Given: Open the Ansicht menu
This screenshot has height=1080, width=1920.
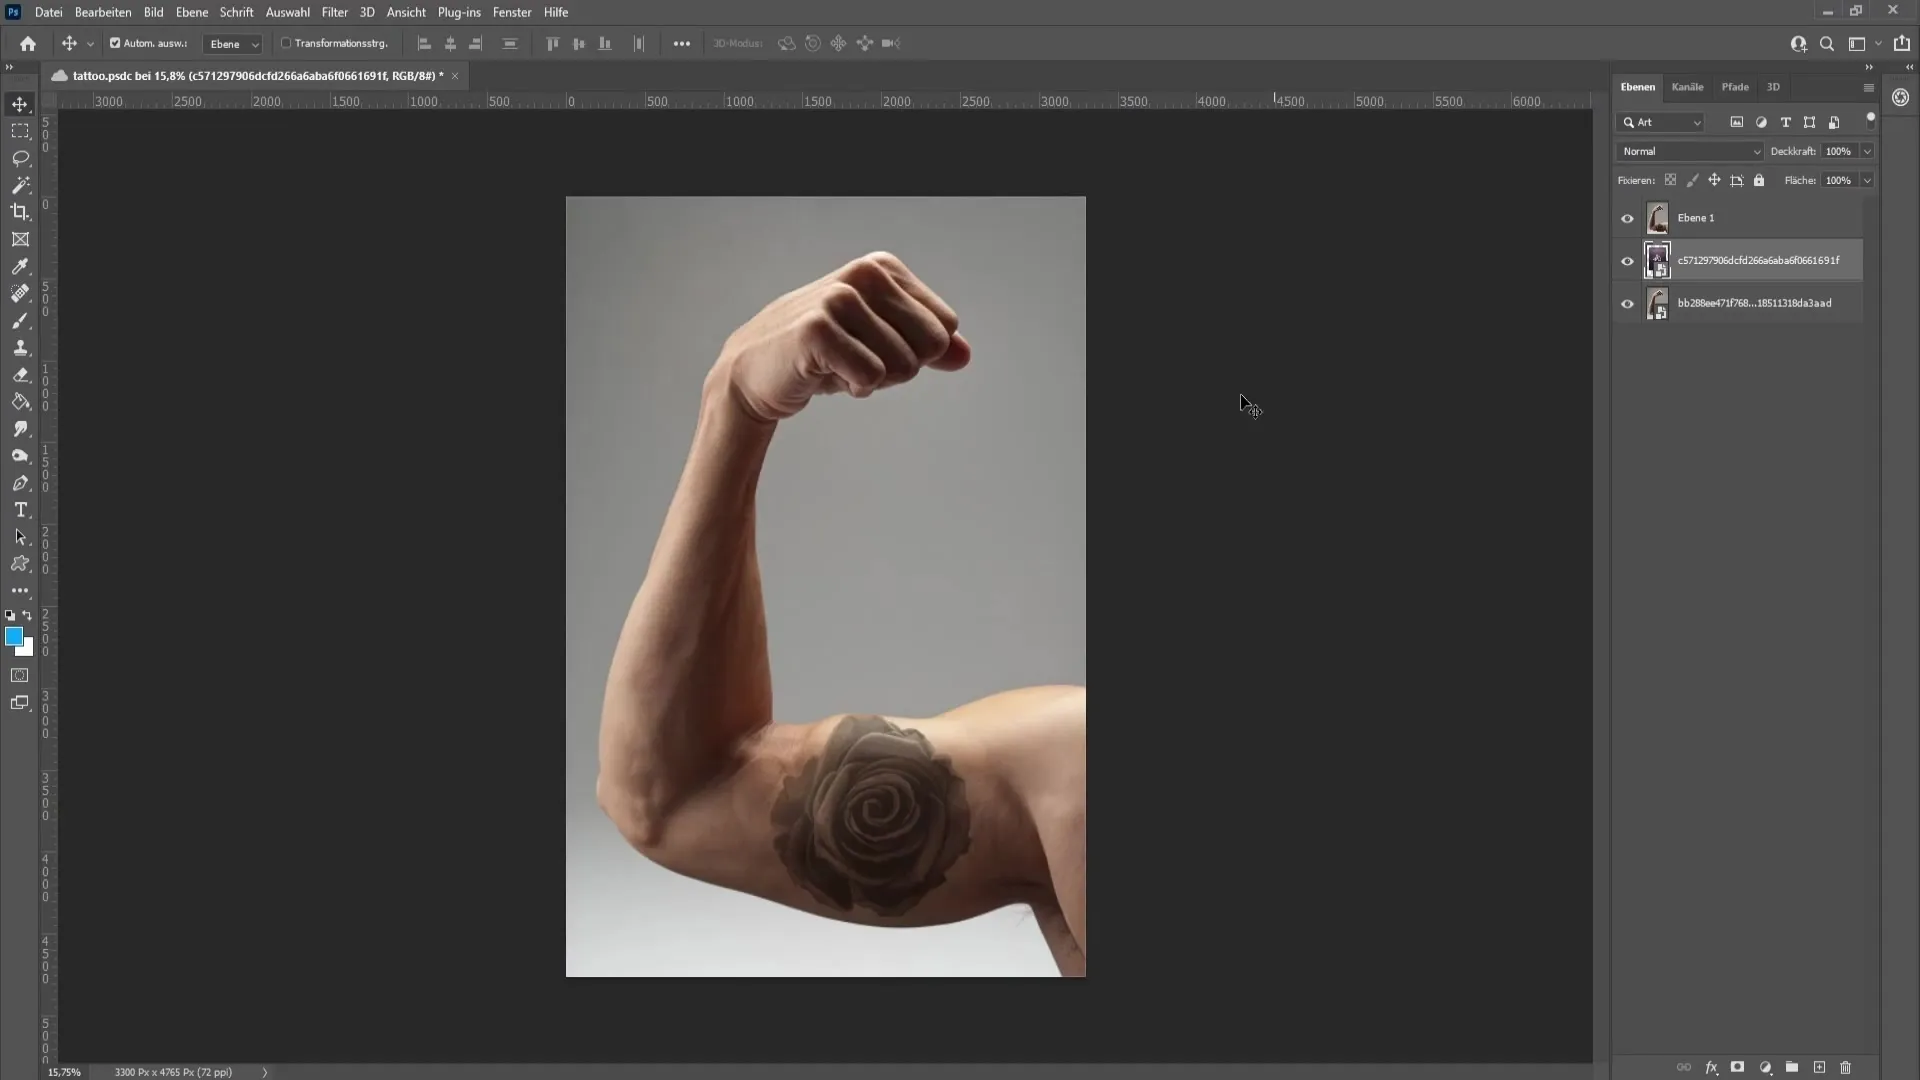Looking at the screenshot, I should point(406,12).
